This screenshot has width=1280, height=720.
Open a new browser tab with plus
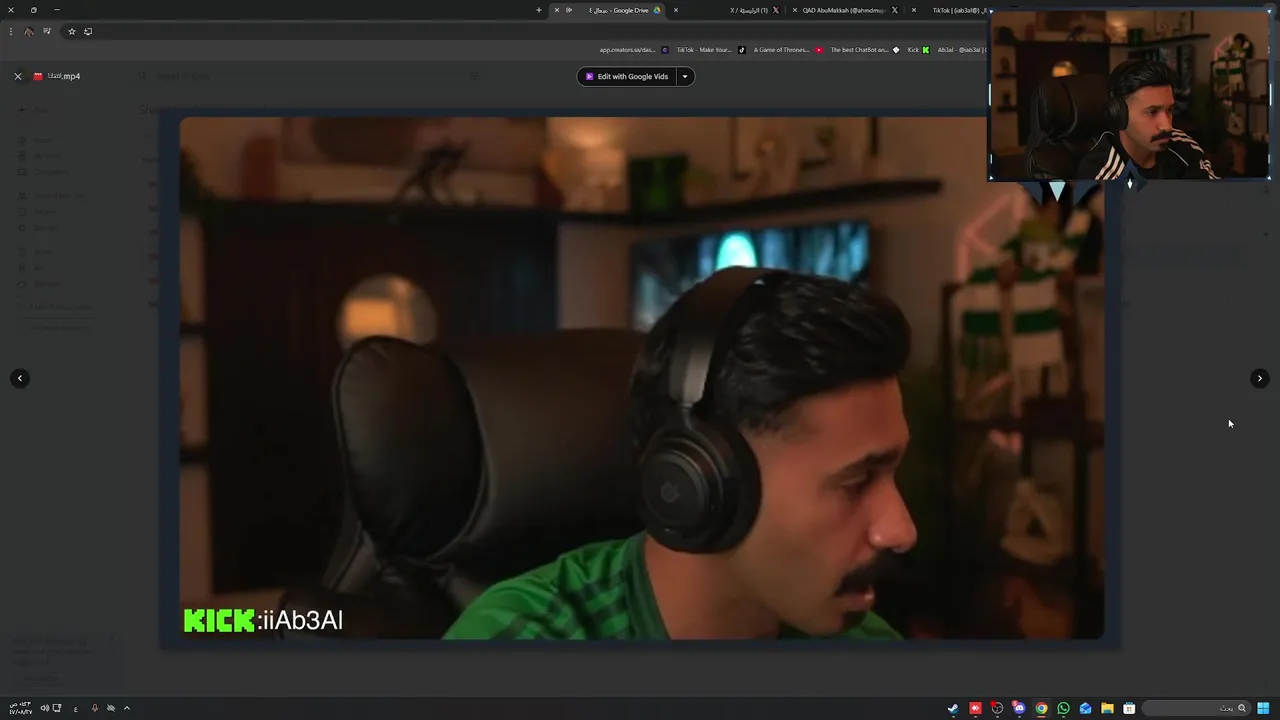539,10
